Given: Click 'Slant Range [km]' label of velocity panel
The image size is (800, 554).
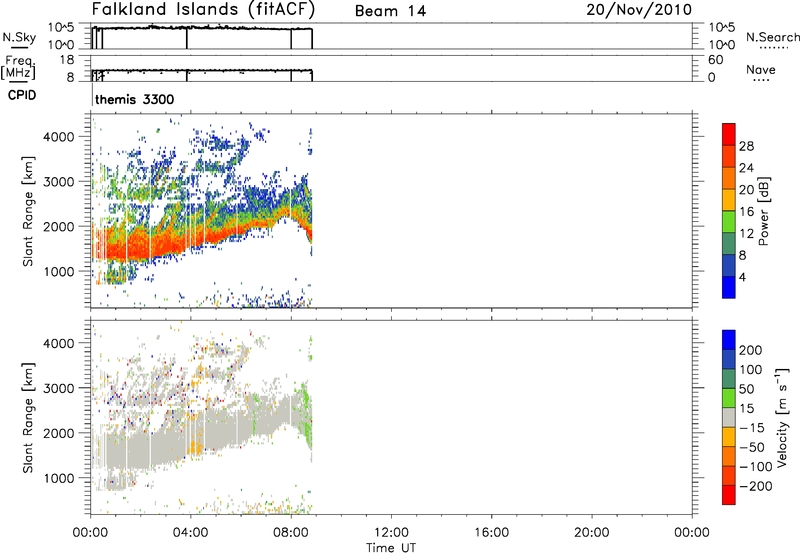Looking at the screenshot, I should (x=28, y=417).
